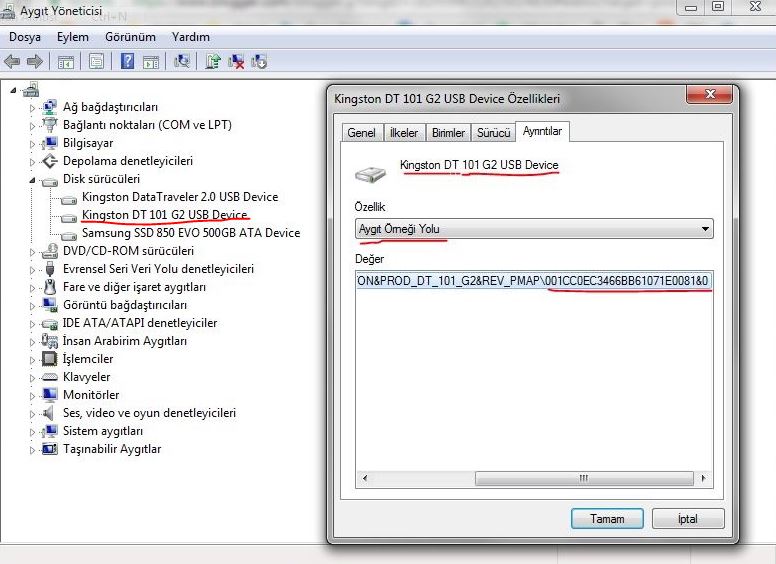Expand the Bilgisayar node arrow
This screenshot has width=776, height=564.
click(x=32, y=144)
